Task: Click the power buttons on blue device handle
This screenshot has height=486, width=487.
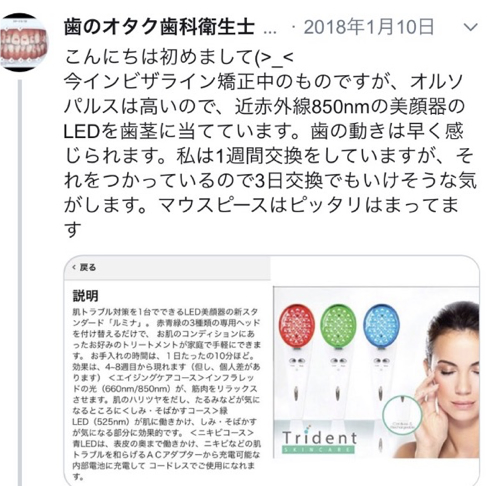Action: point(381,361)
